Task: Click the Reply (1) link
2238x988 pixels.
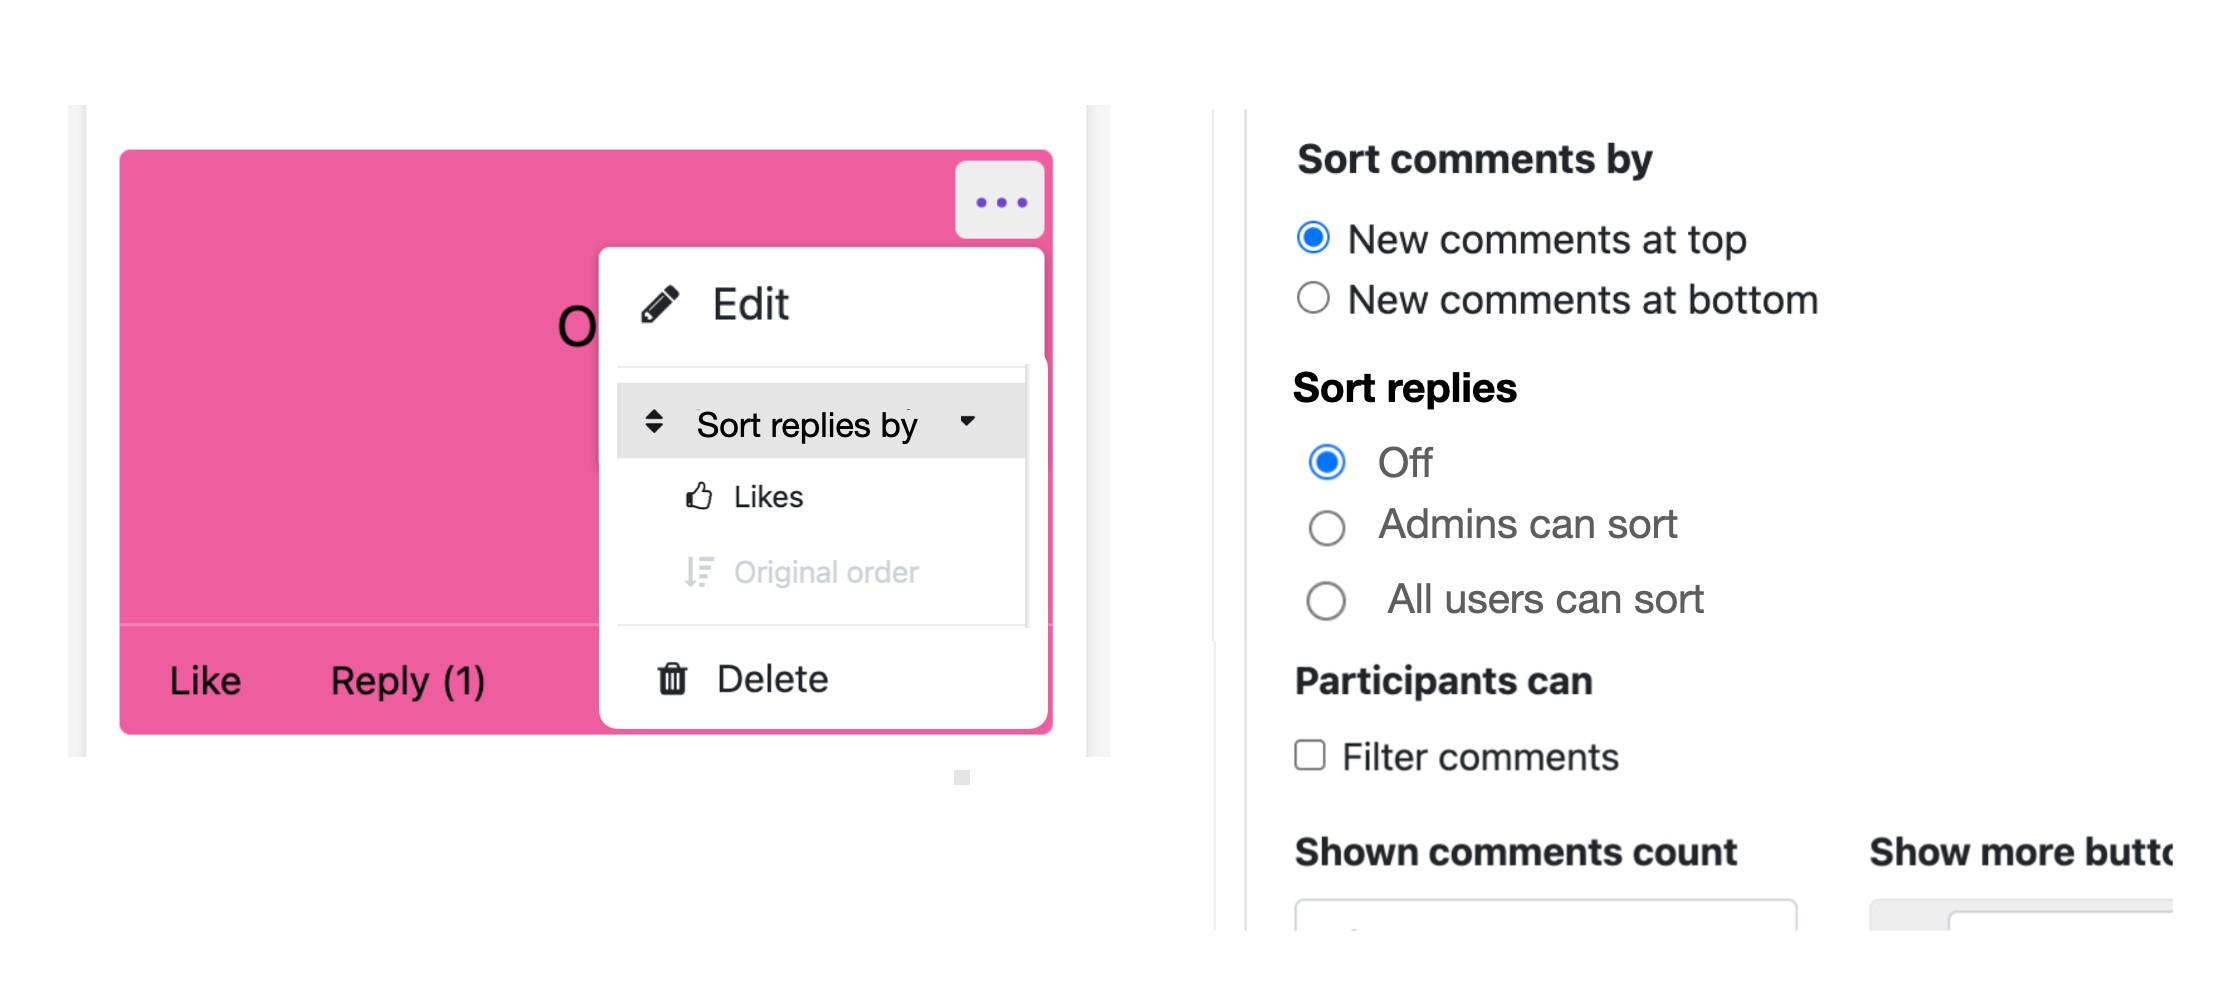Action: [x=408, y=681]
